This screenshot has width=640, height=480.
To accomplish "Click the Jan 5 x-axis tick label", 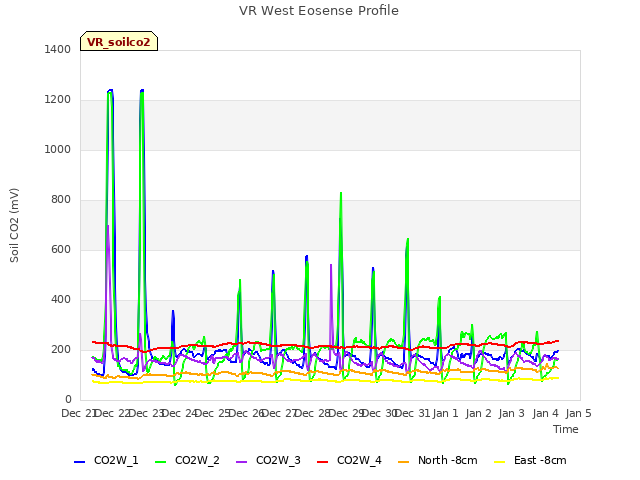I will 578,413.
